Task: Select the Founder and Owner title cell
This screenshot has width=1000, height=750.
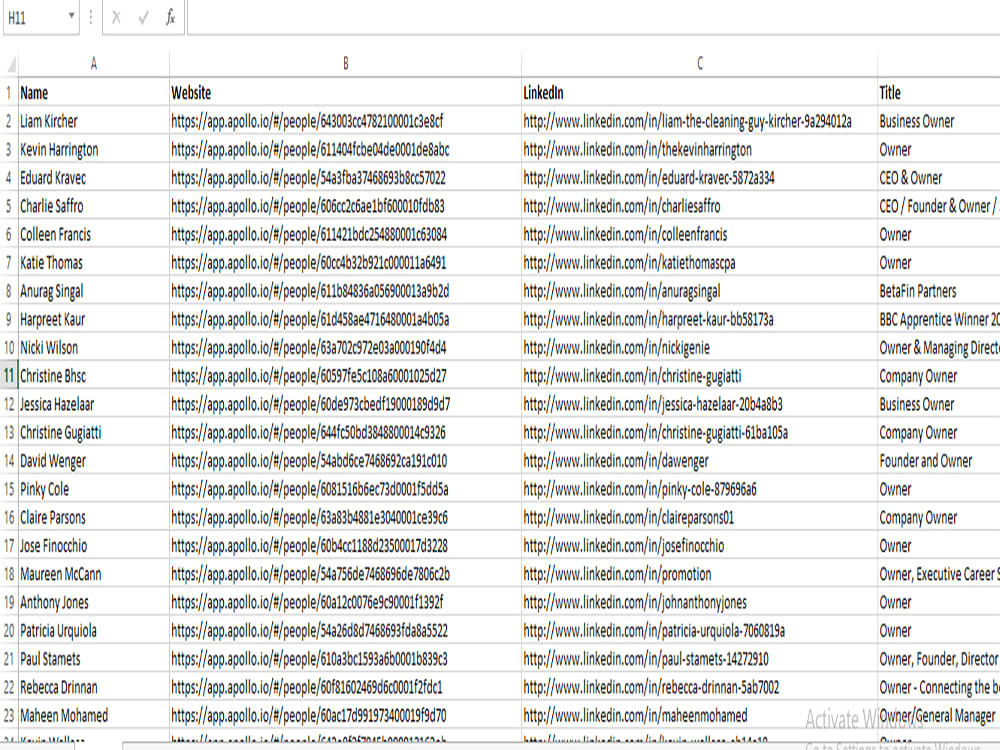Action: pyautogui.click(x=939, y=460)
